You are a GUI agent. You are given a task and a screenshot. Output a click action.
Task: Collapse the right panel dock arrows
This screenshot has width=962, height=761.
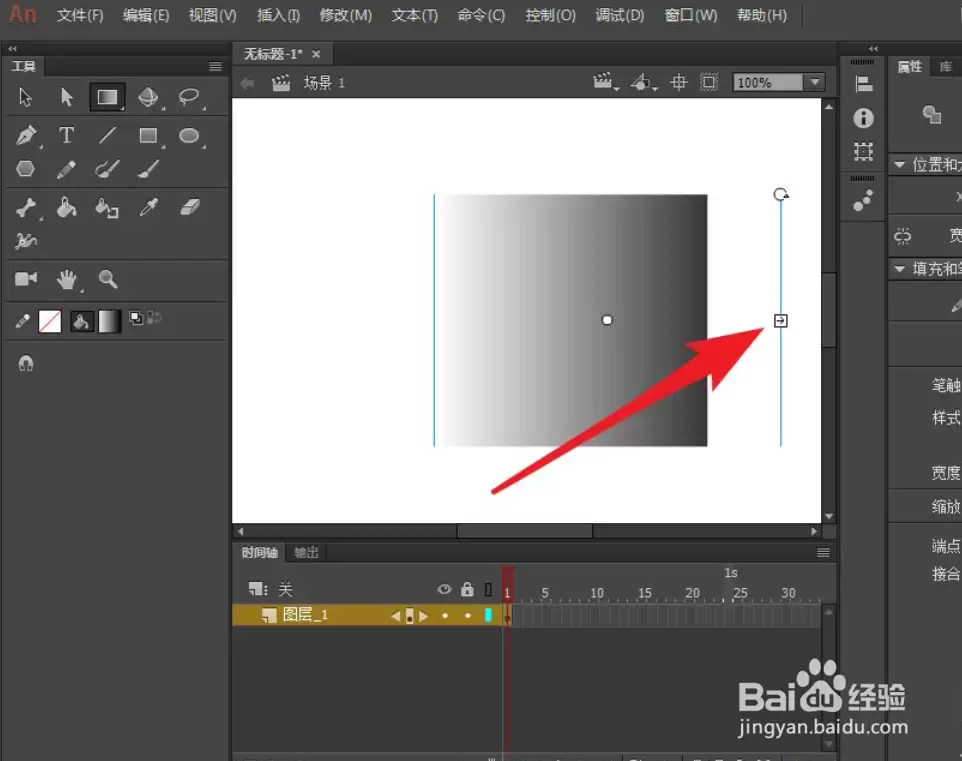(x=874, y=48)
